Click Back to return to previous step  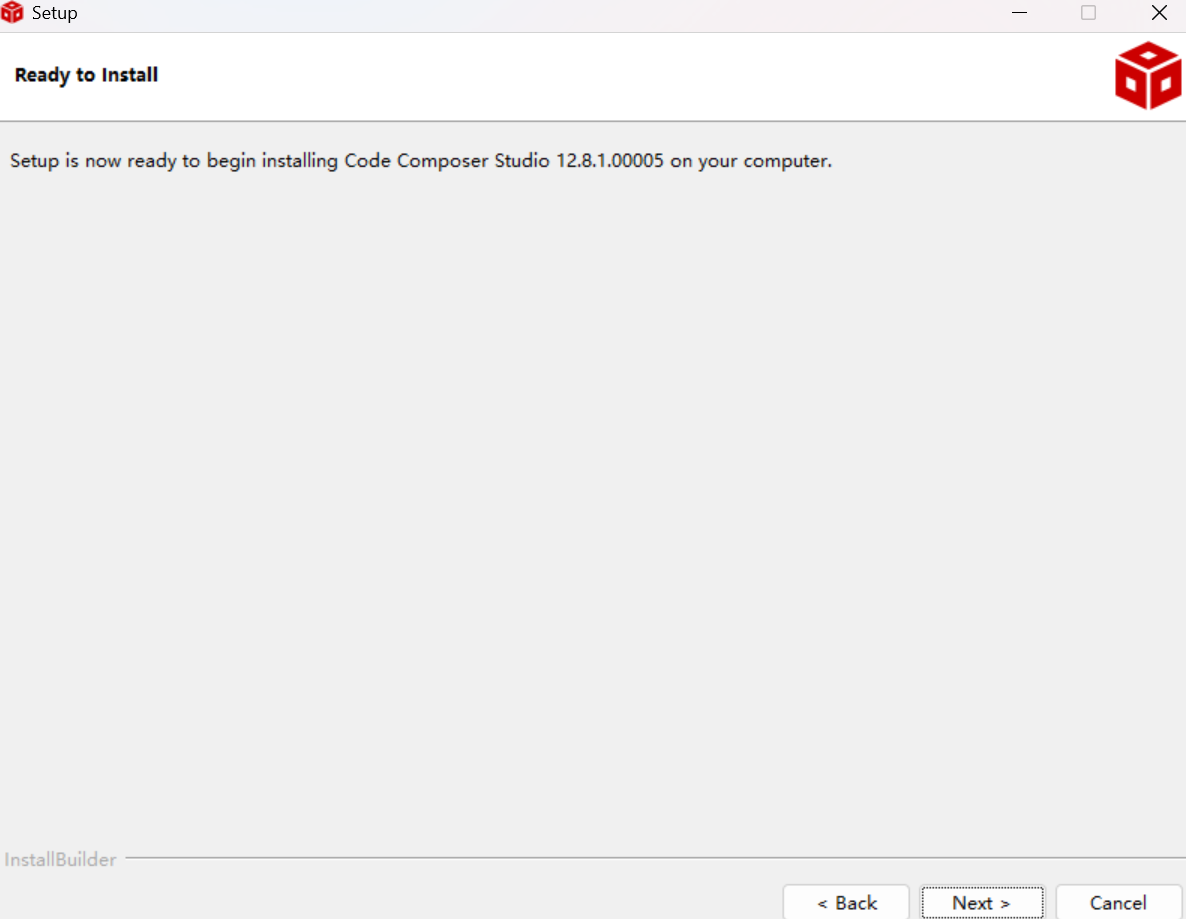[846, 903]
